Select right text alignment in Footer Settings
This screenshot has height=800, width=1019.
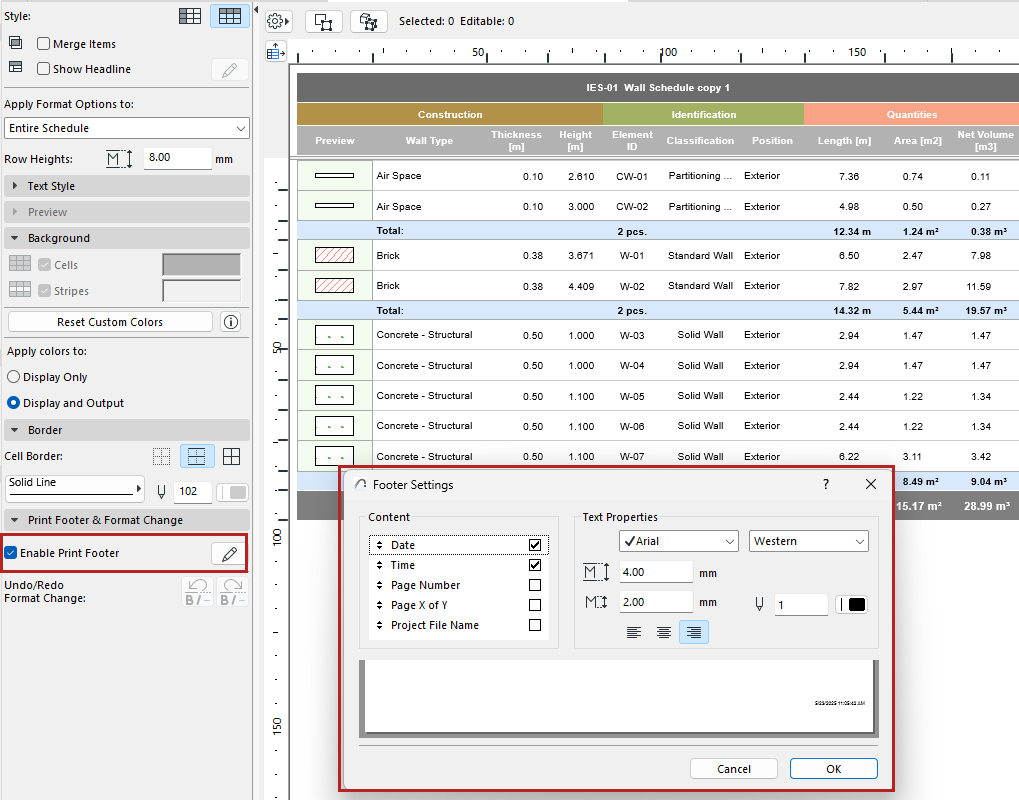[693, 632]
